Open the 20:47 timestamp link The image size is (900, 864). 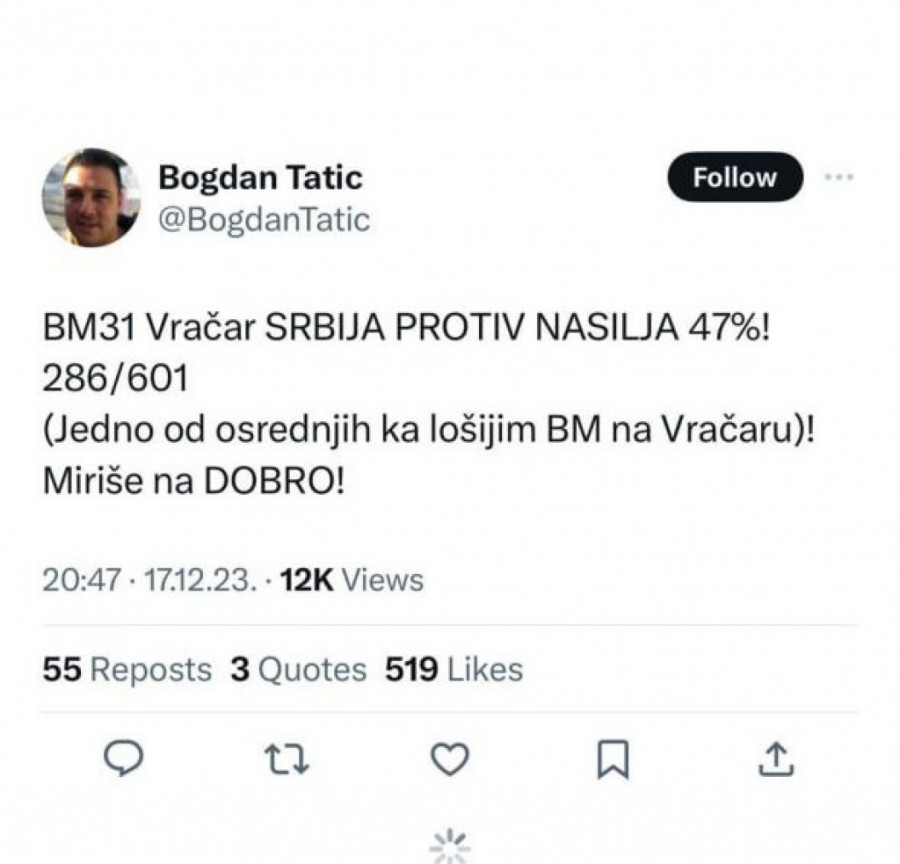point(82,580)
